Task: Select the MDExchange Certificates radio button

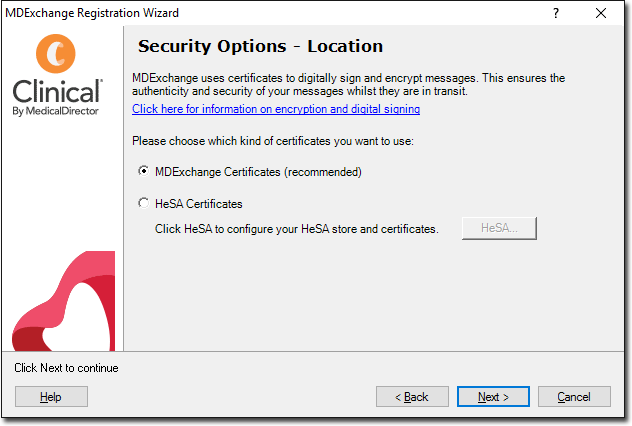Action: click(143, 171)
